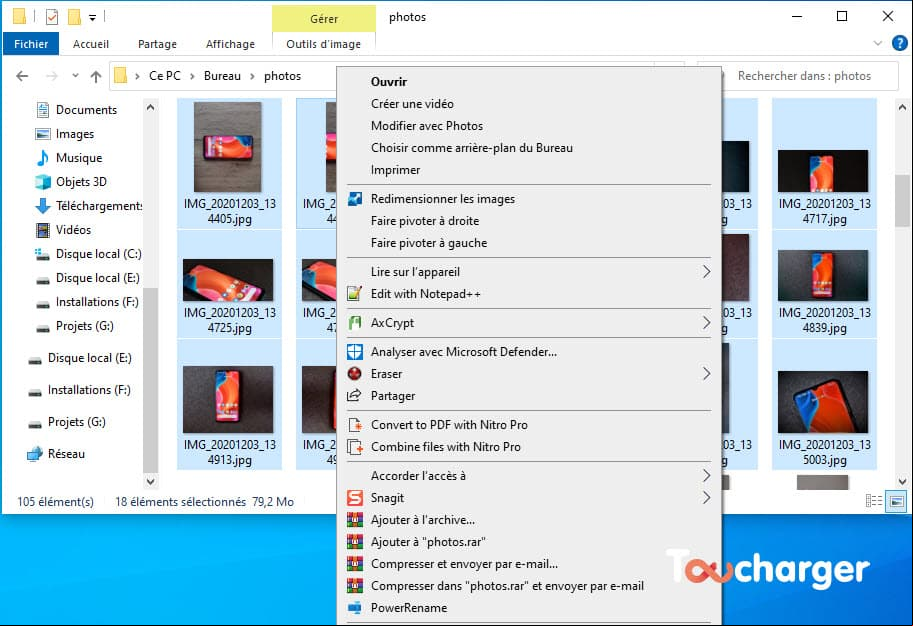
Task: Choose Créer une vidéo
Action: pyautogui.click(x=529, y=104)
